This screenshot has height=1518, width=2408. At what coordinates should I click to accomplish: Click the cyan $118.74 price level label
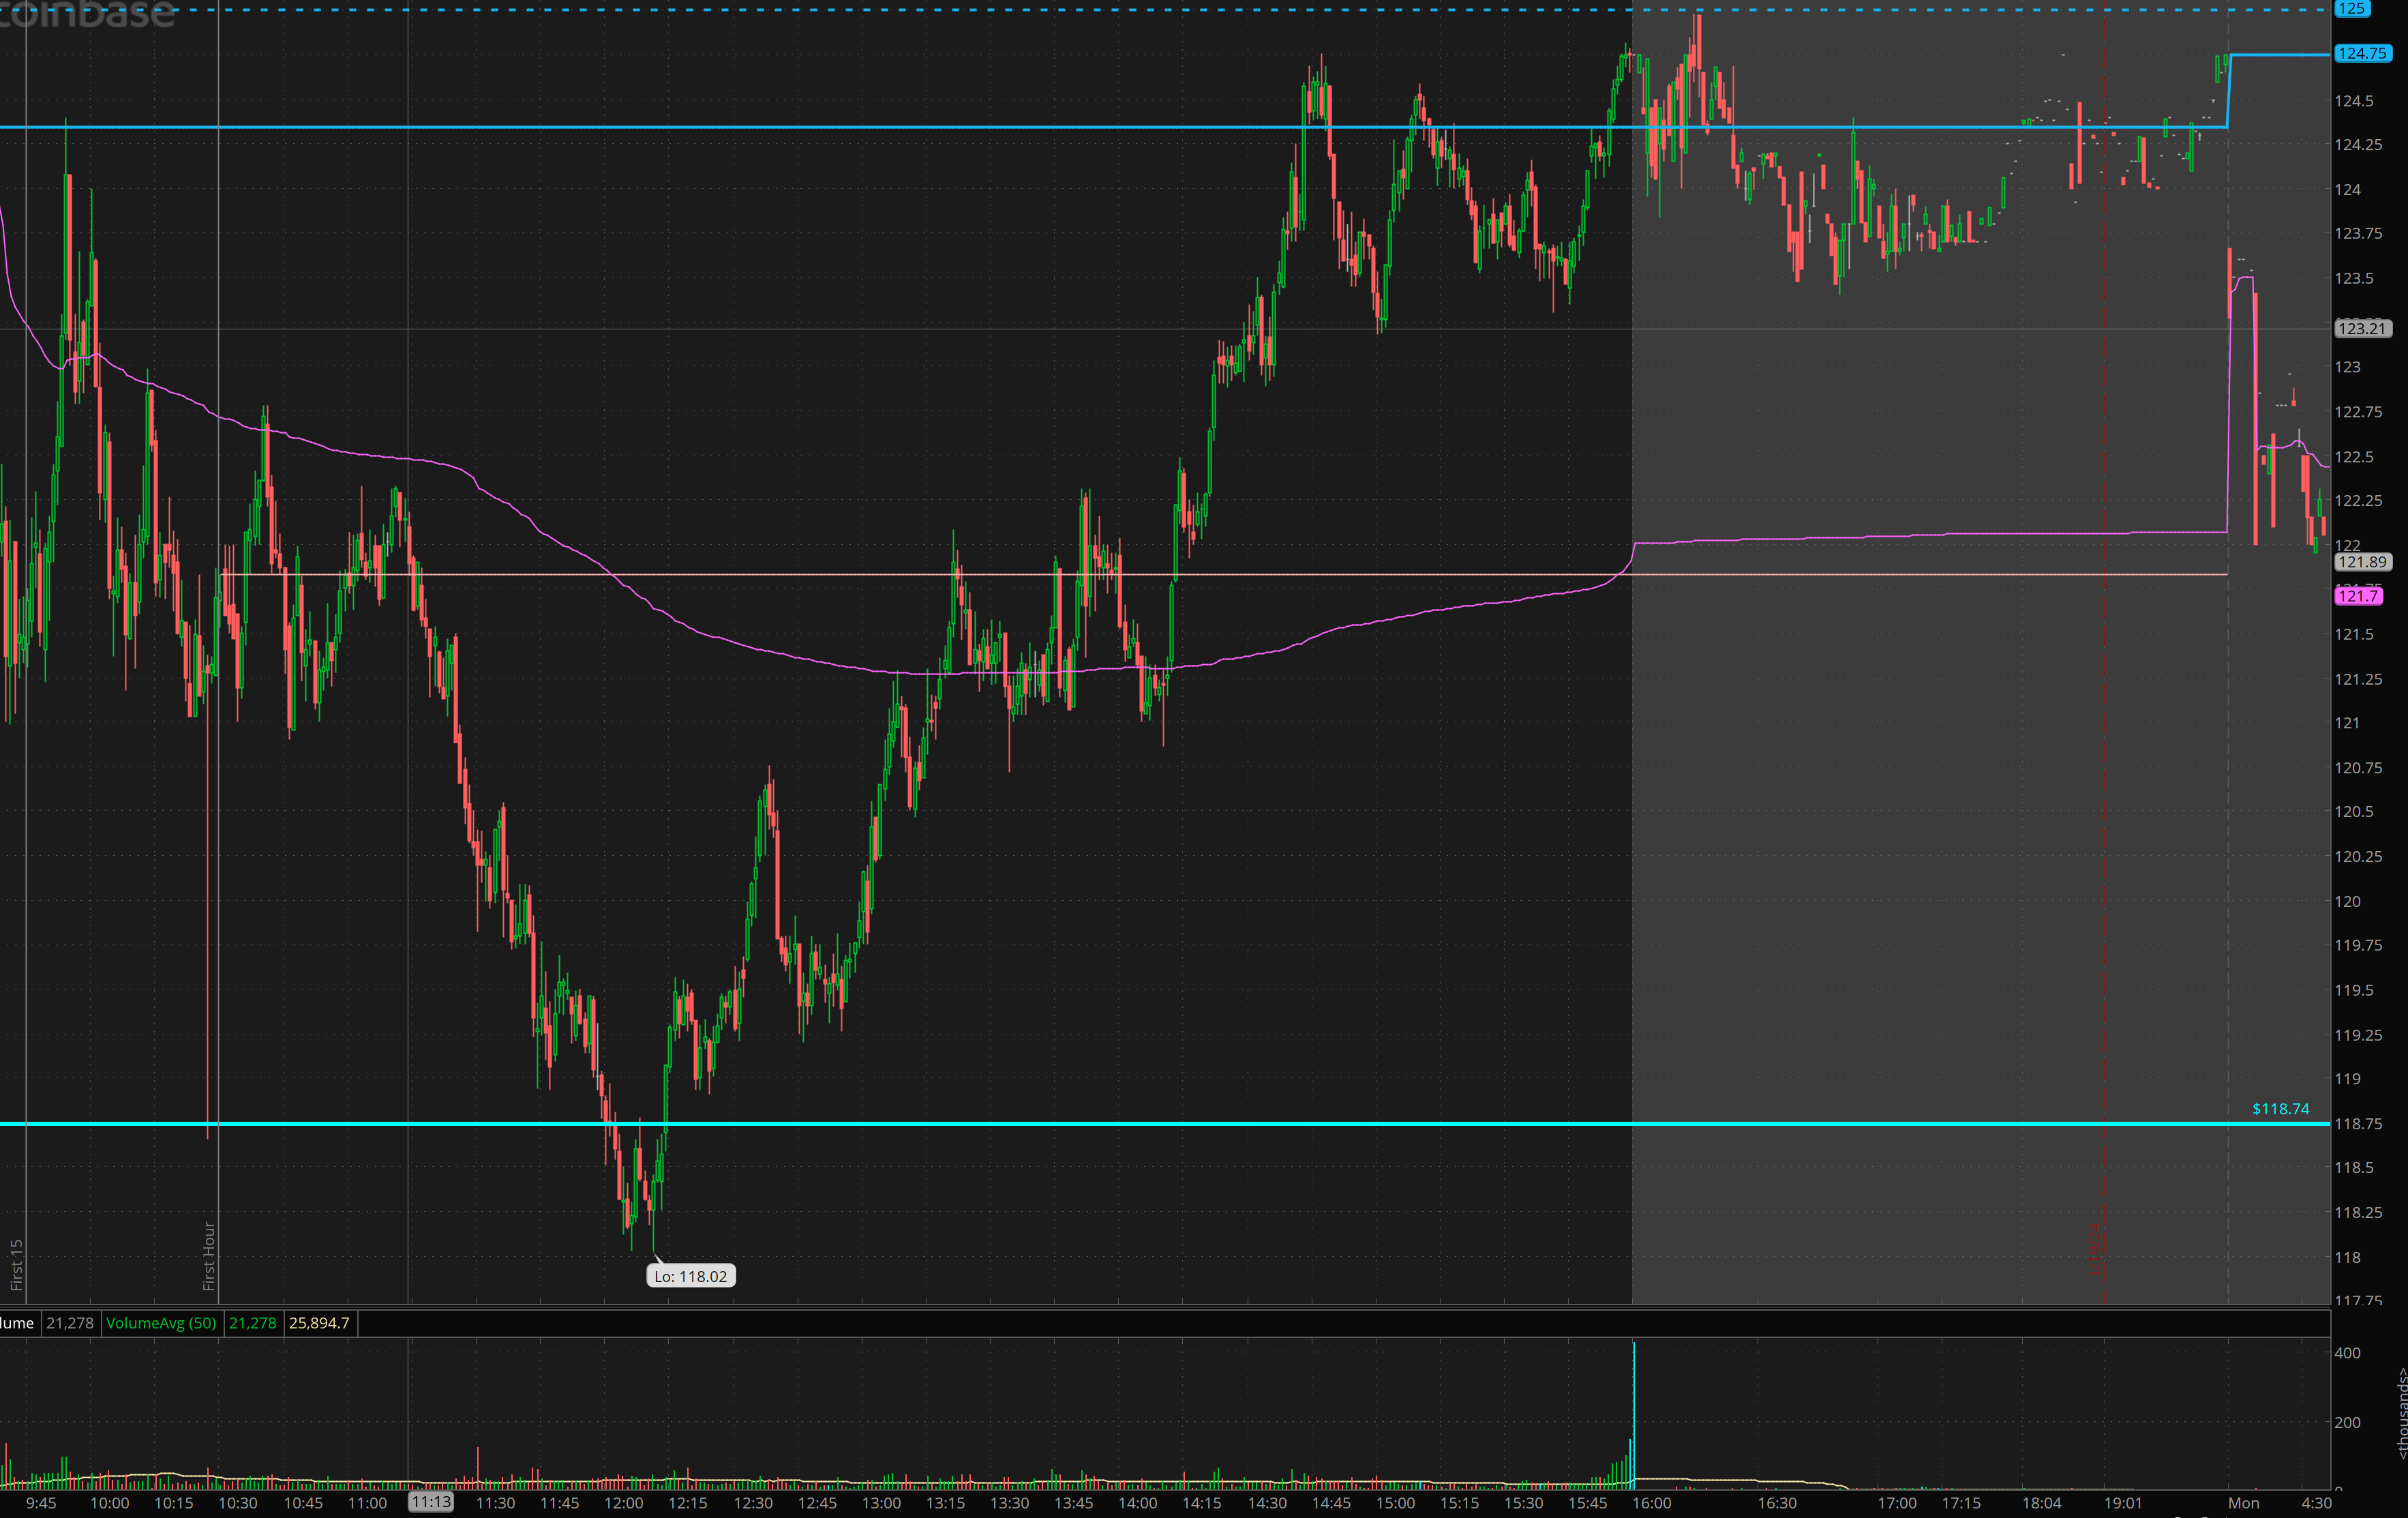coord(2280,1109)
